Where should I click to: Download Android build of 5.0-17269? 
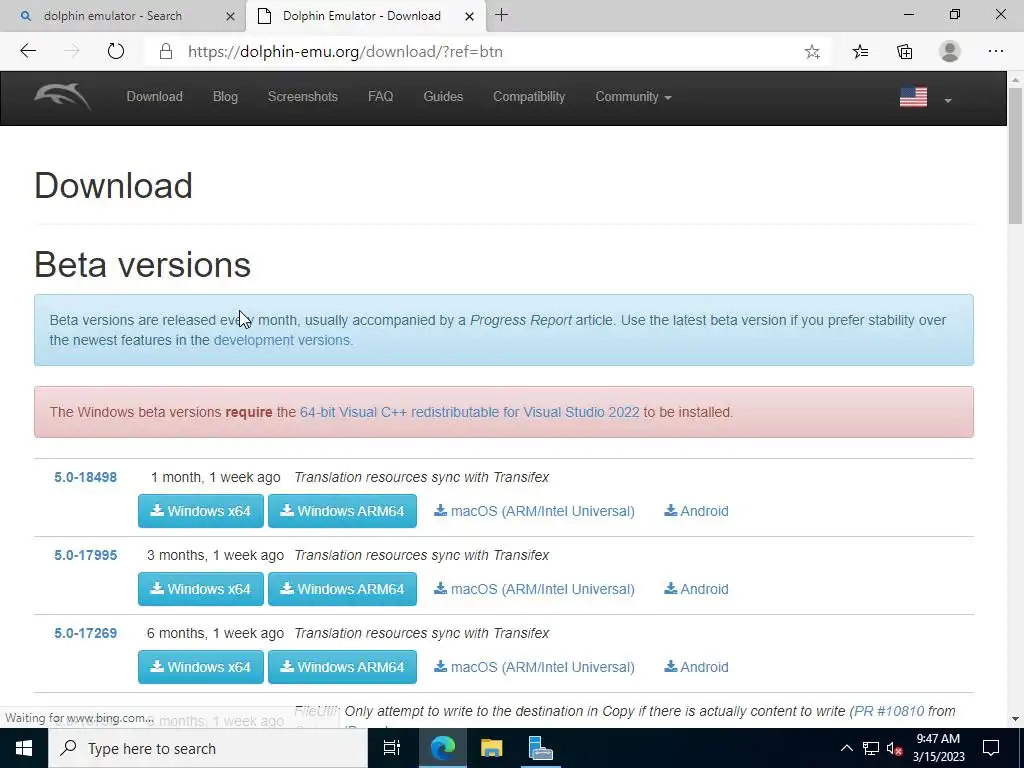click(x=696, y=667)
